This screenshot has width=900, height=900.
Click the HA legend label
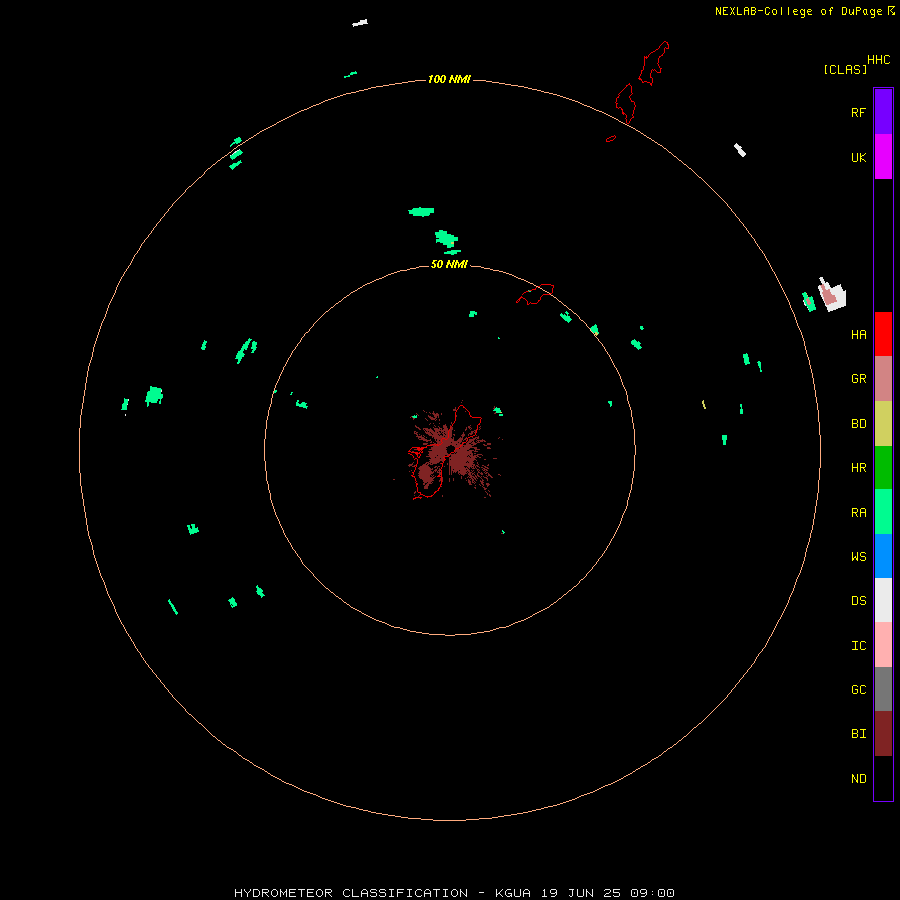pos(858,335)
